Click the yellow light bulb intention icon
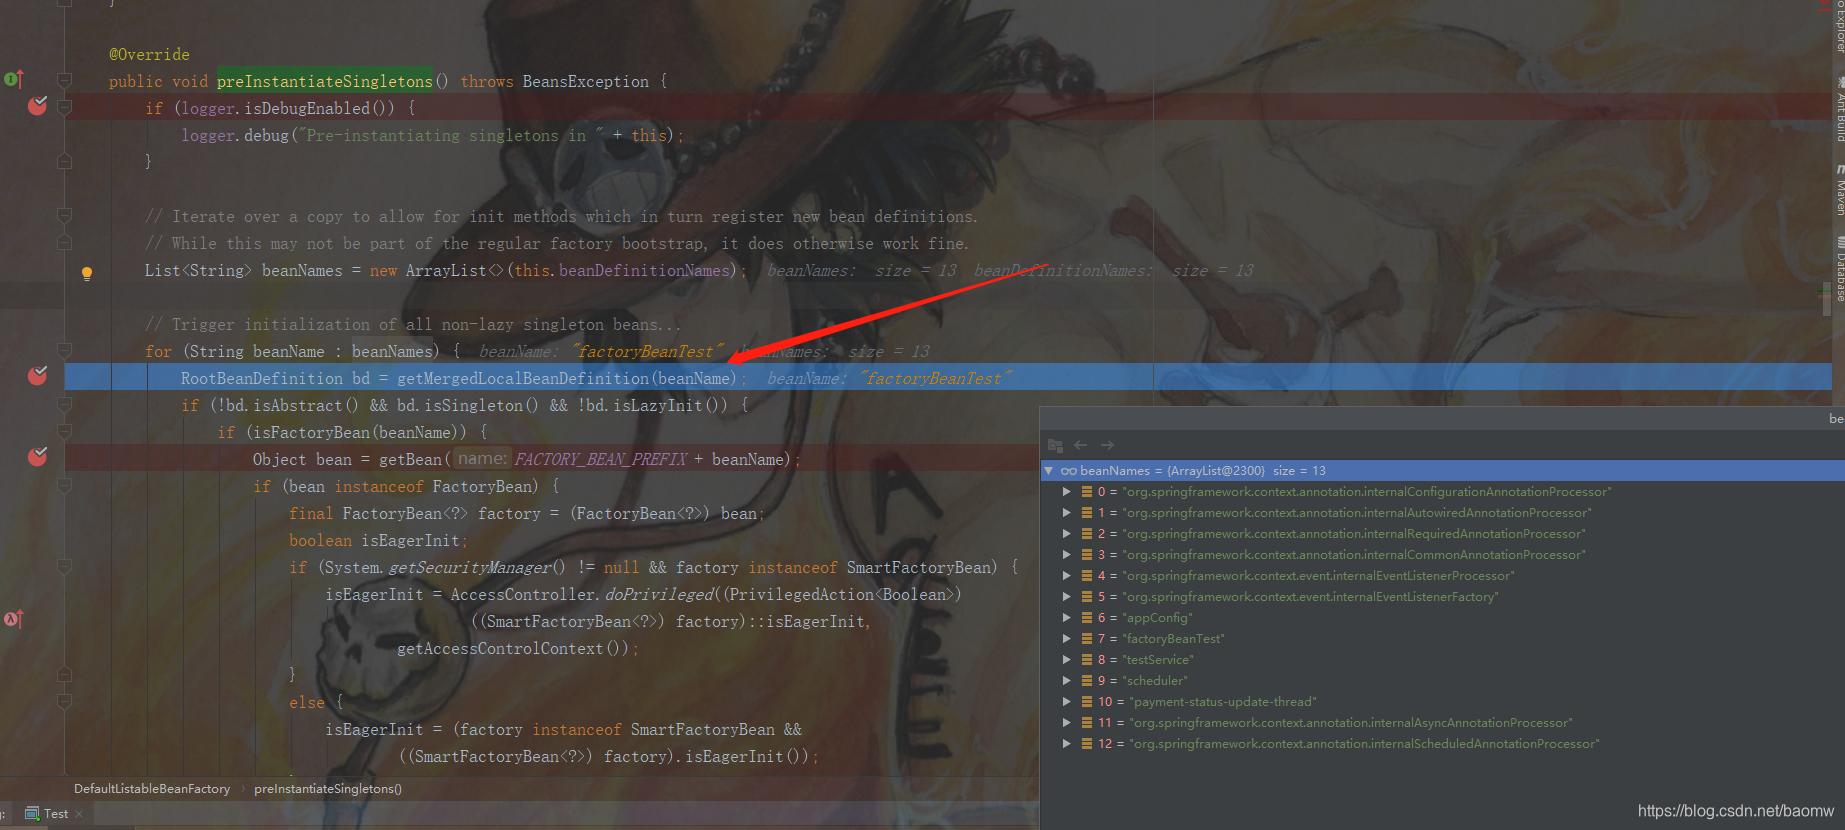 point(87,273)
